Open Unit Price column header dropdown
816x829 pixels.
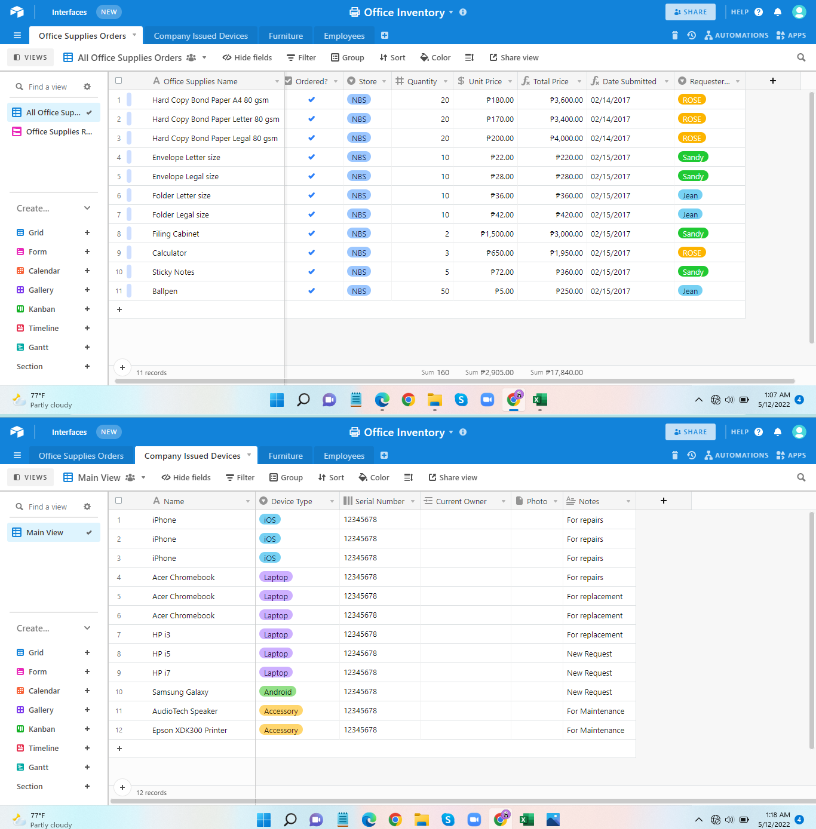[510, 81]
